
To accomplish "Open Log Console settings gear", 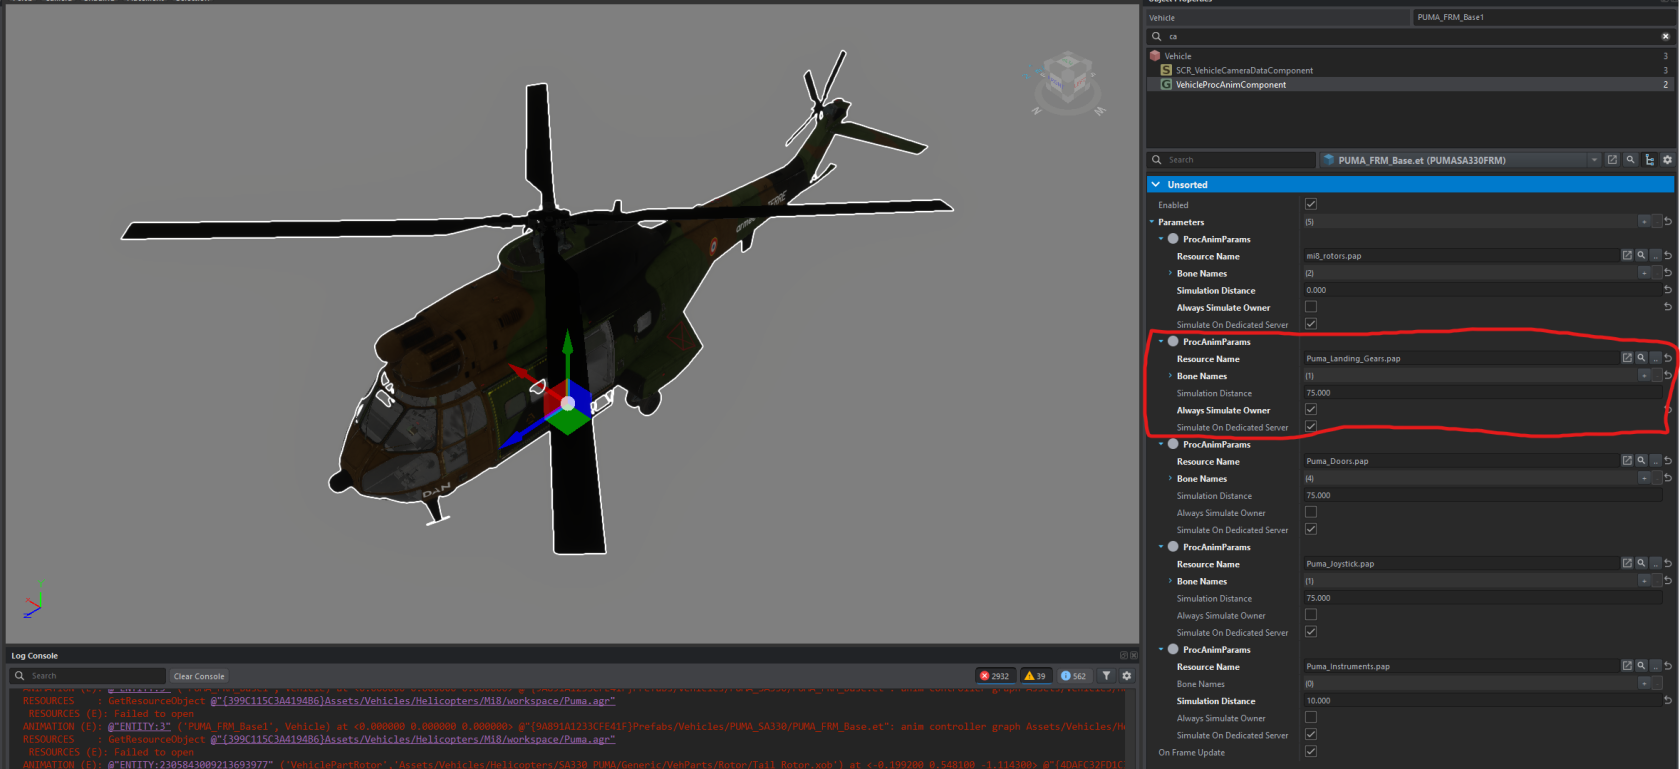I will click(1127, 676).
